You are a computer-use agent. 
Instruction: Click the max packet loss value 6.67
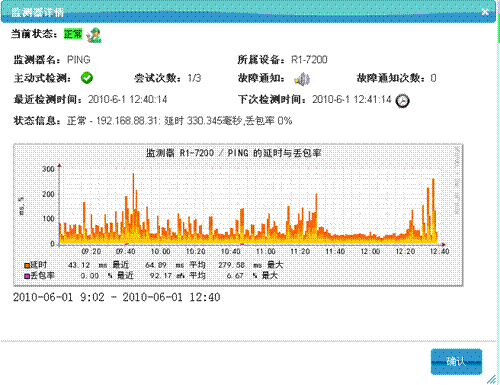[235, 276]
